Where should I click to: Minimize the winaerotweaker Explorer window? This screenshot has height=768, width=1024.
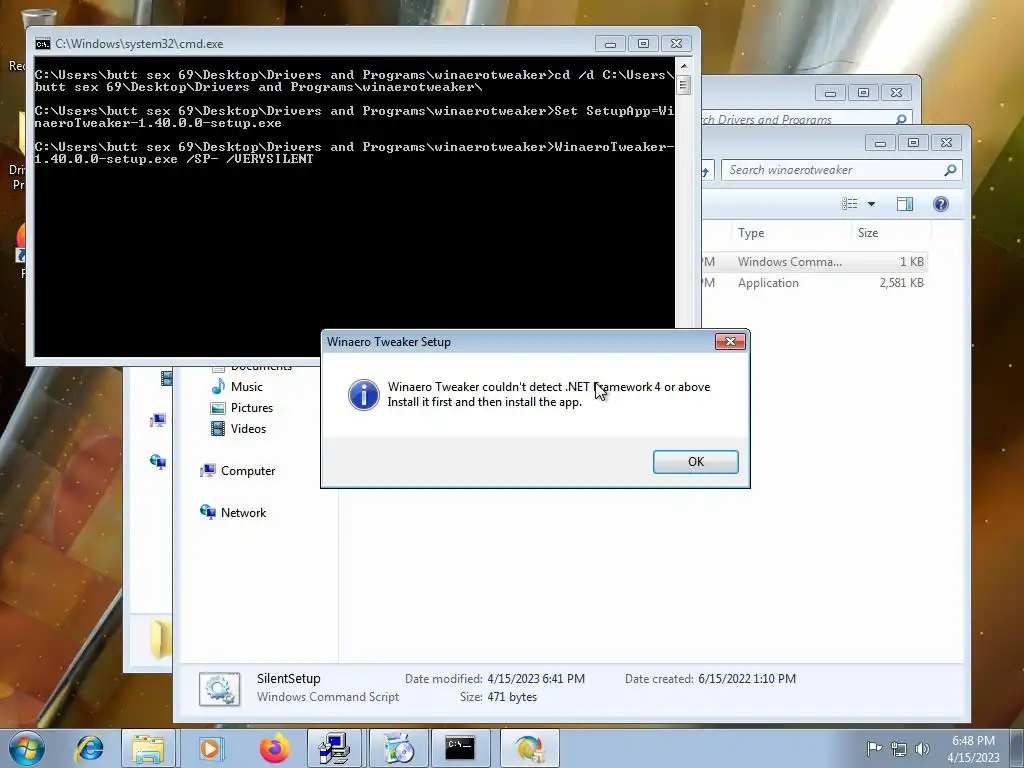880,142
